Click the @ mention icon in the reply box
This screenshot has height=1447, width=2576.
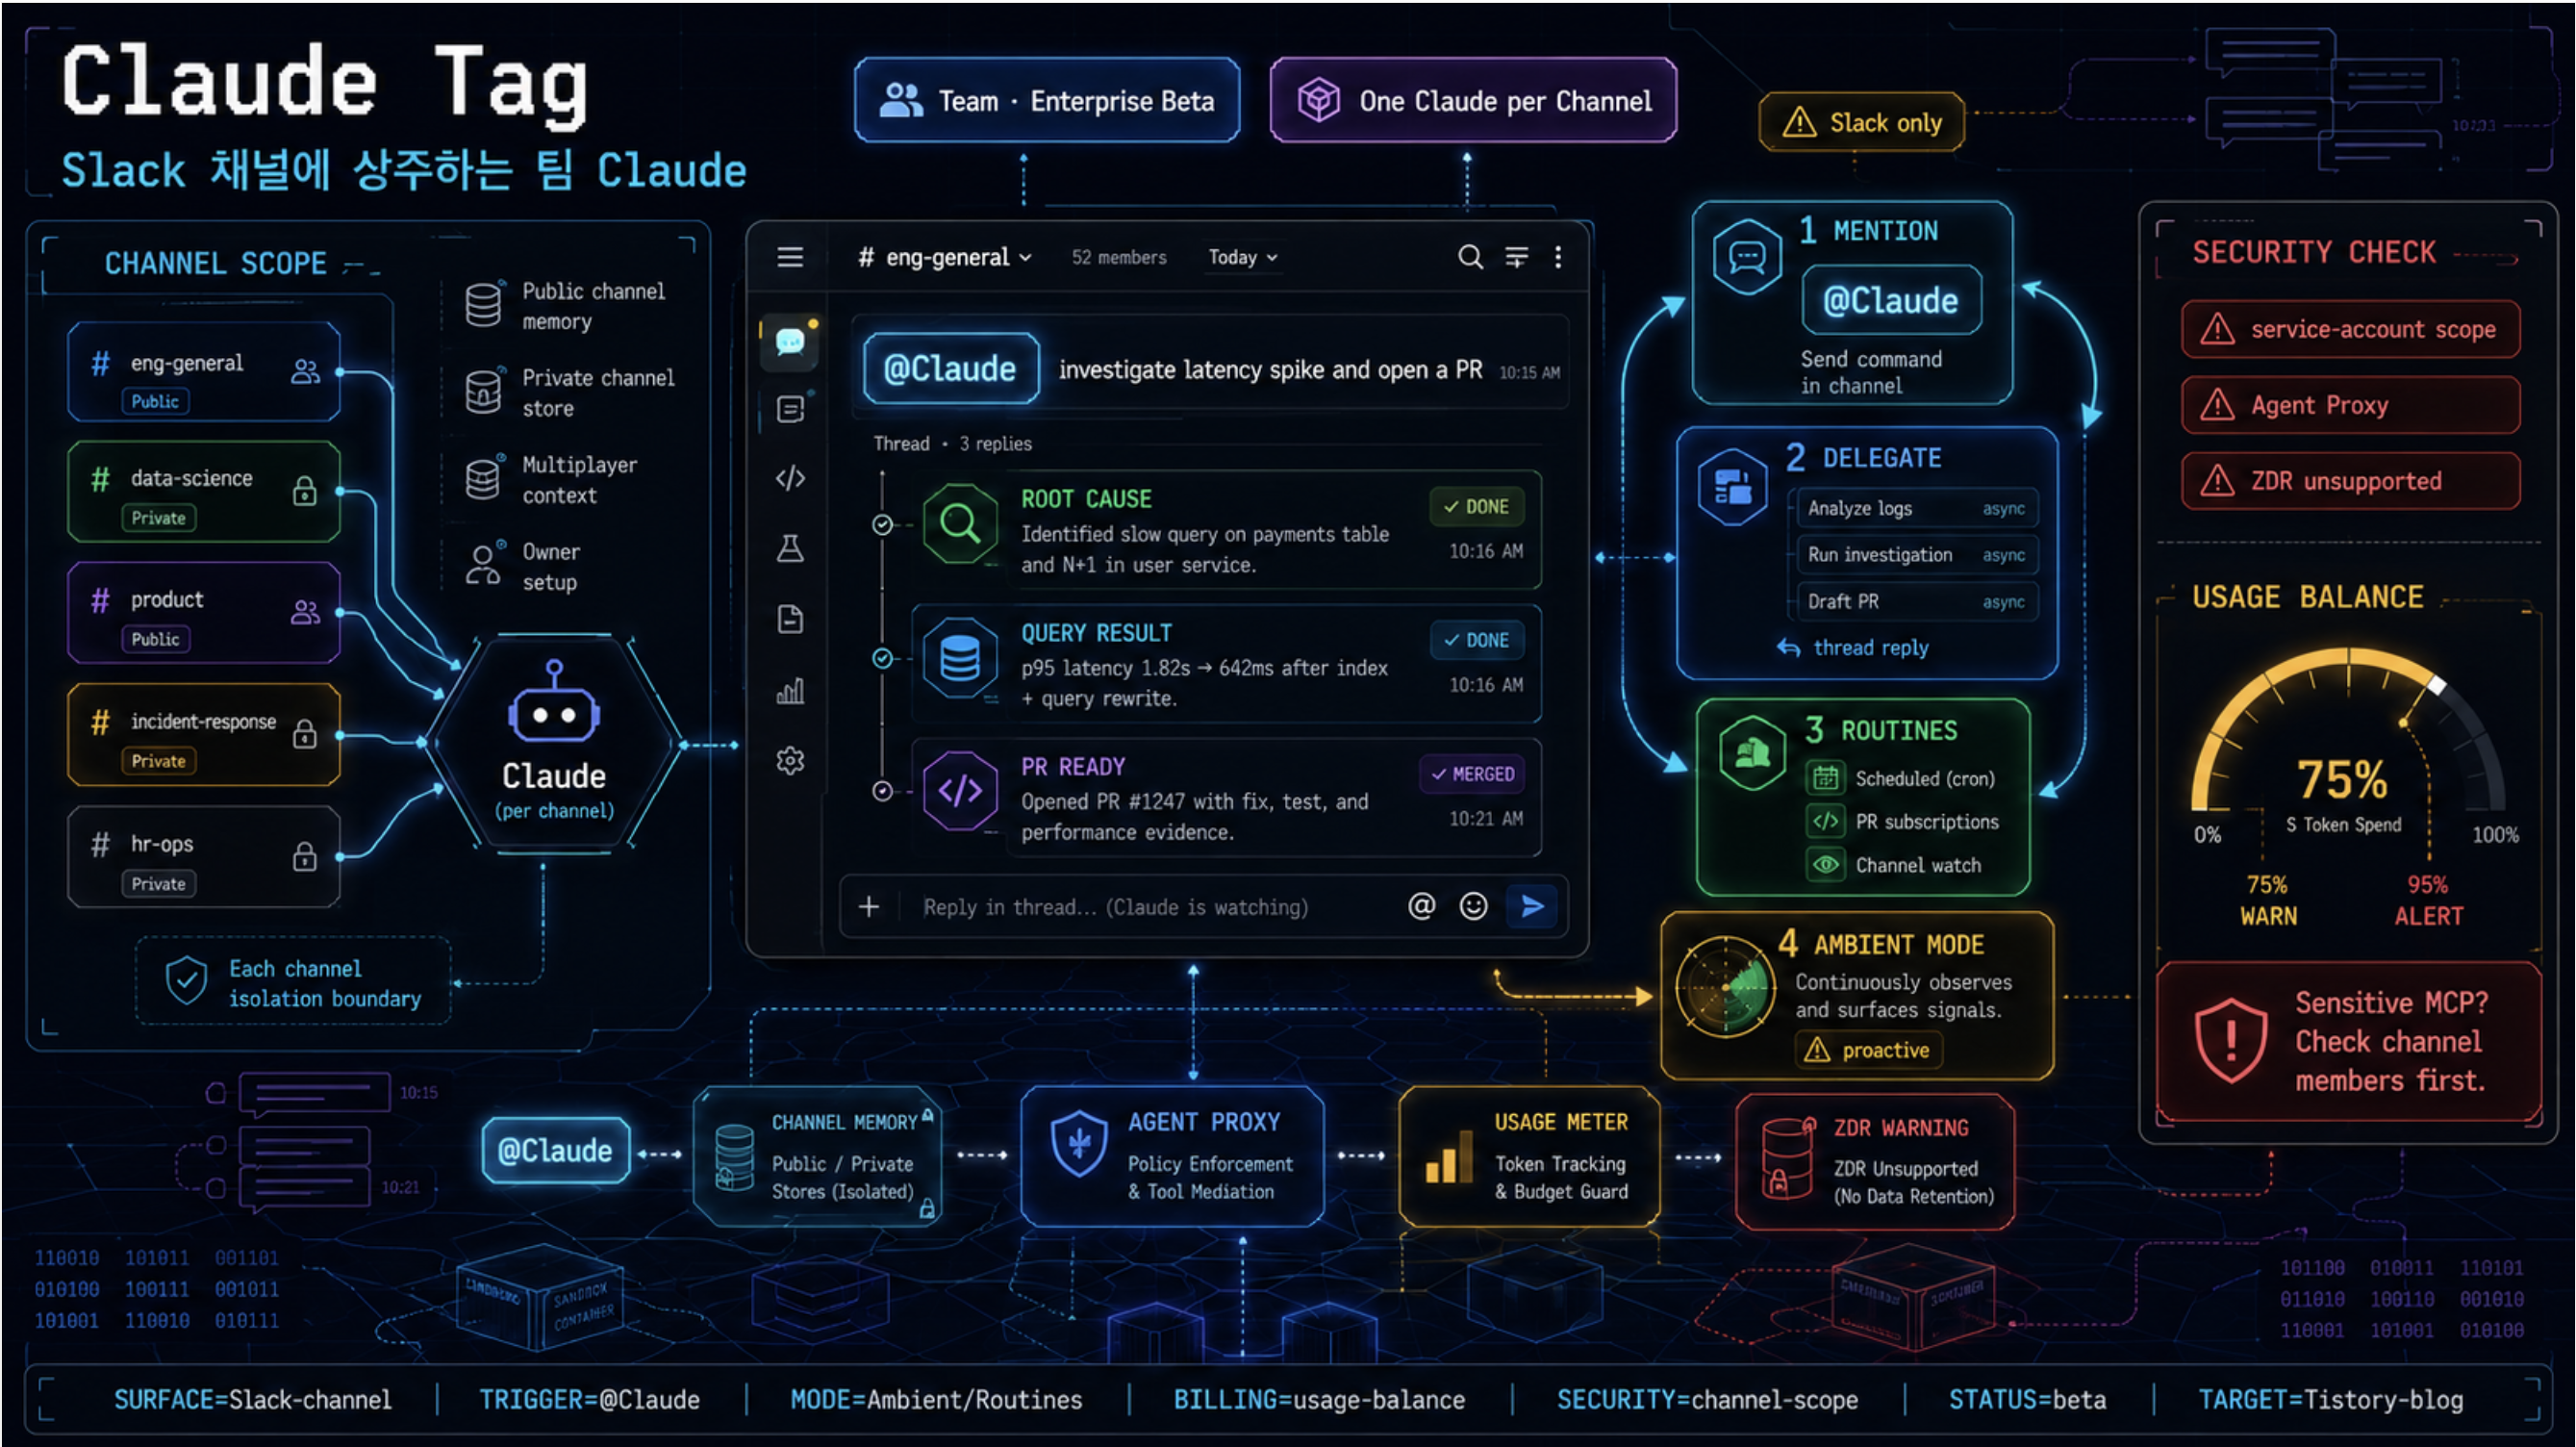1421,906
